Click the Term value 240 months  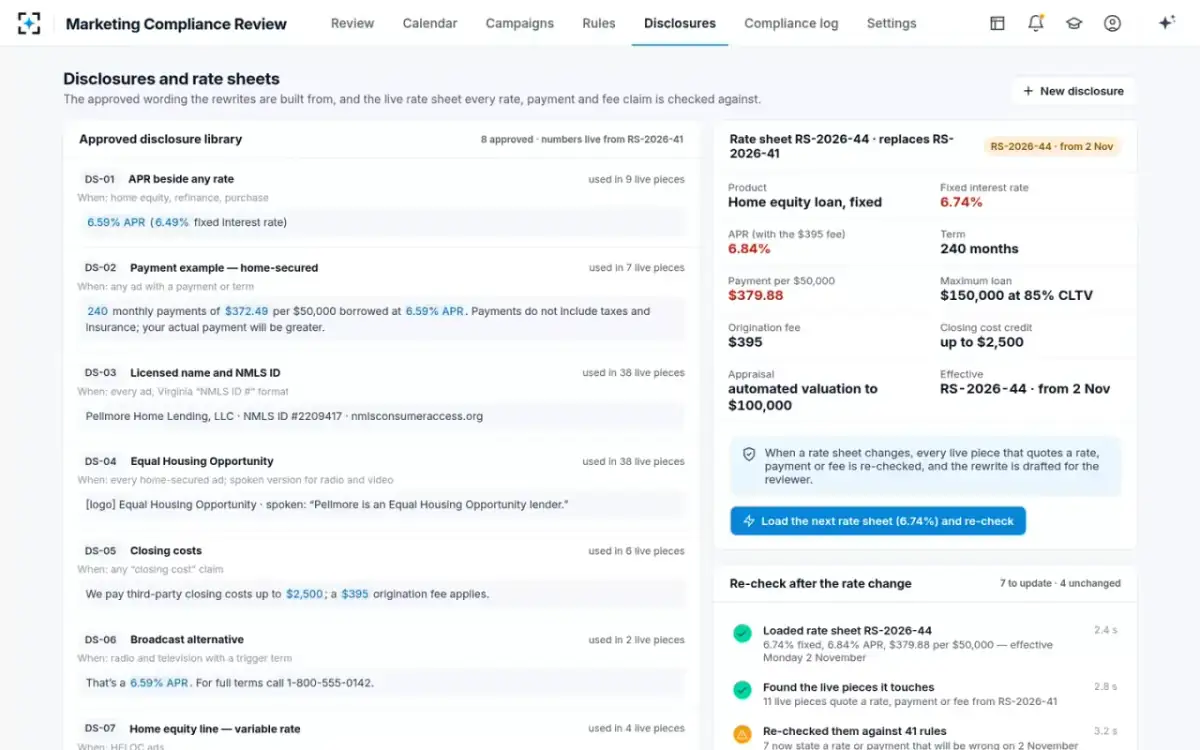(979, 249)
